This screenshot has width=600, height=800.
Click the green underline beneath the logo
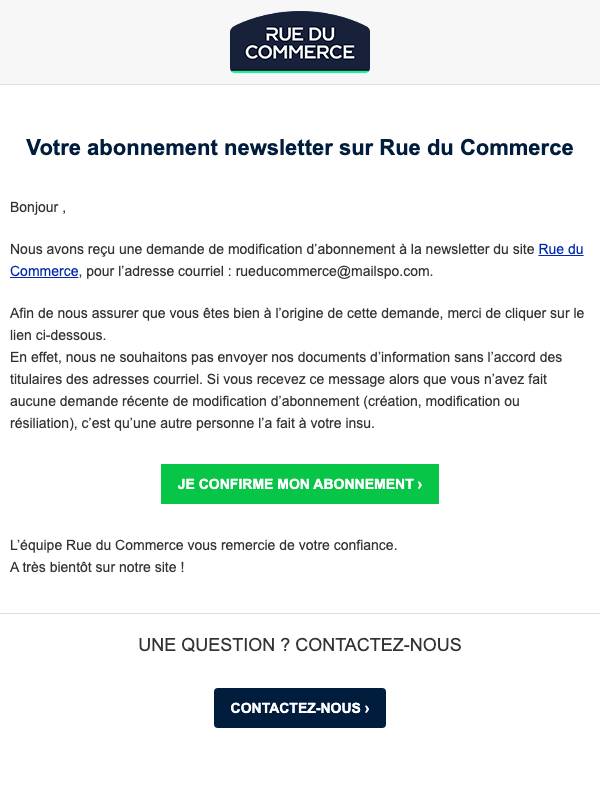coord(300,71)
